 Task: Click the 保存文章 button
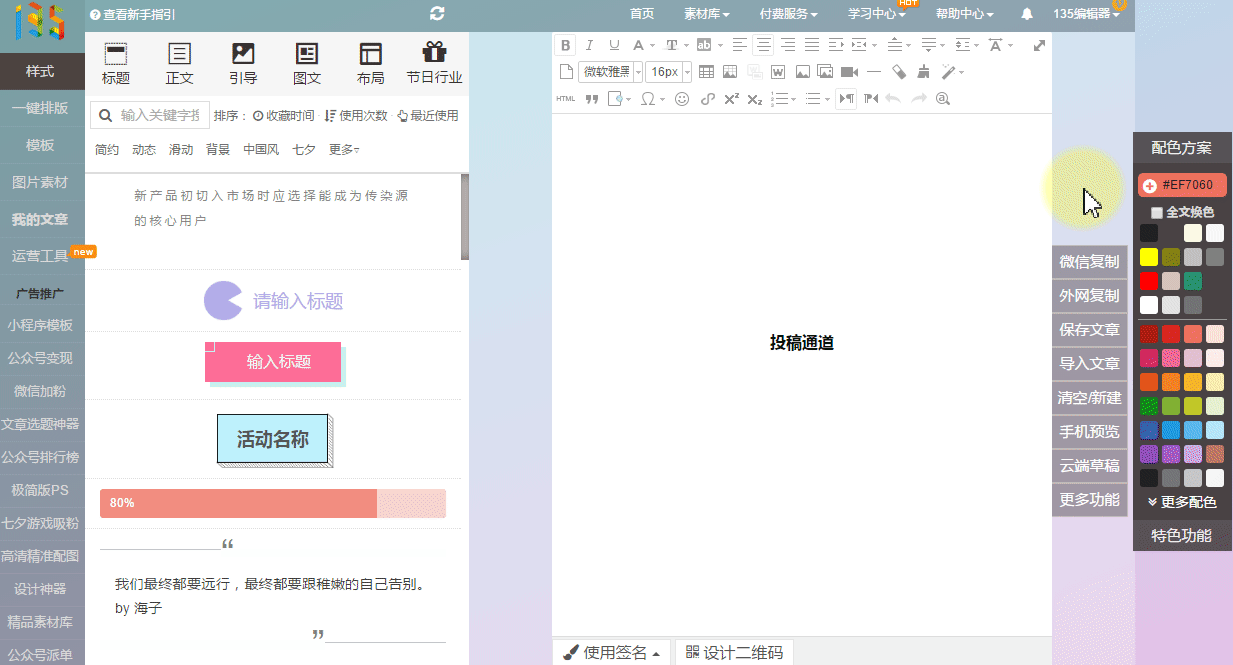coord(1089,330)
